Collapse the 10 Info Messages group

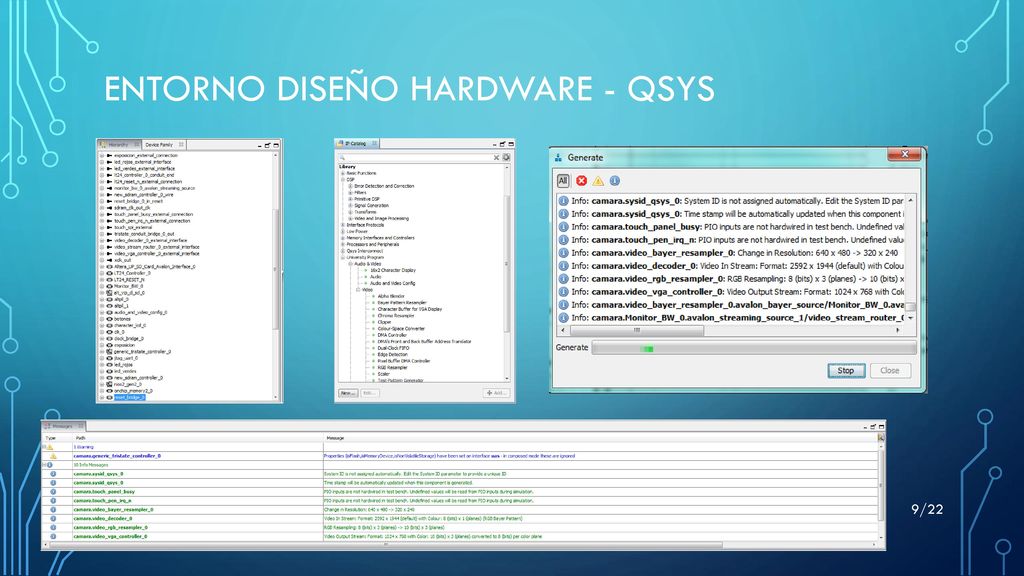click(44, 465)
